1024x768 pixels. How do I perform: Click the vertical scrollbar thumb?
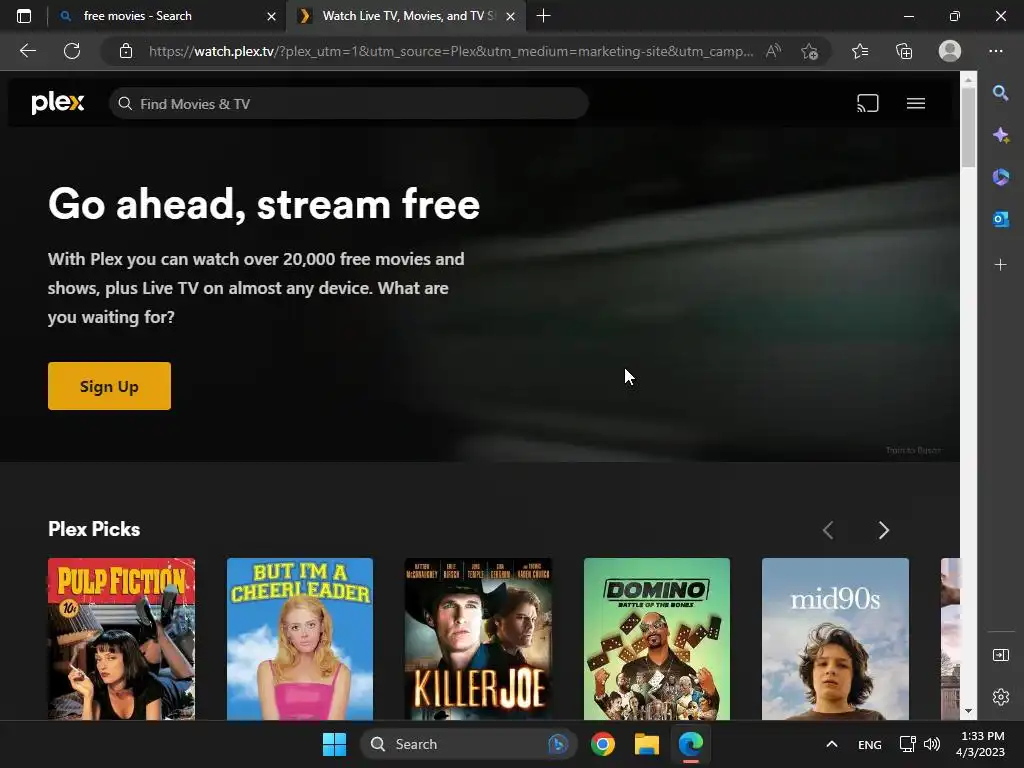pos(968,127)
